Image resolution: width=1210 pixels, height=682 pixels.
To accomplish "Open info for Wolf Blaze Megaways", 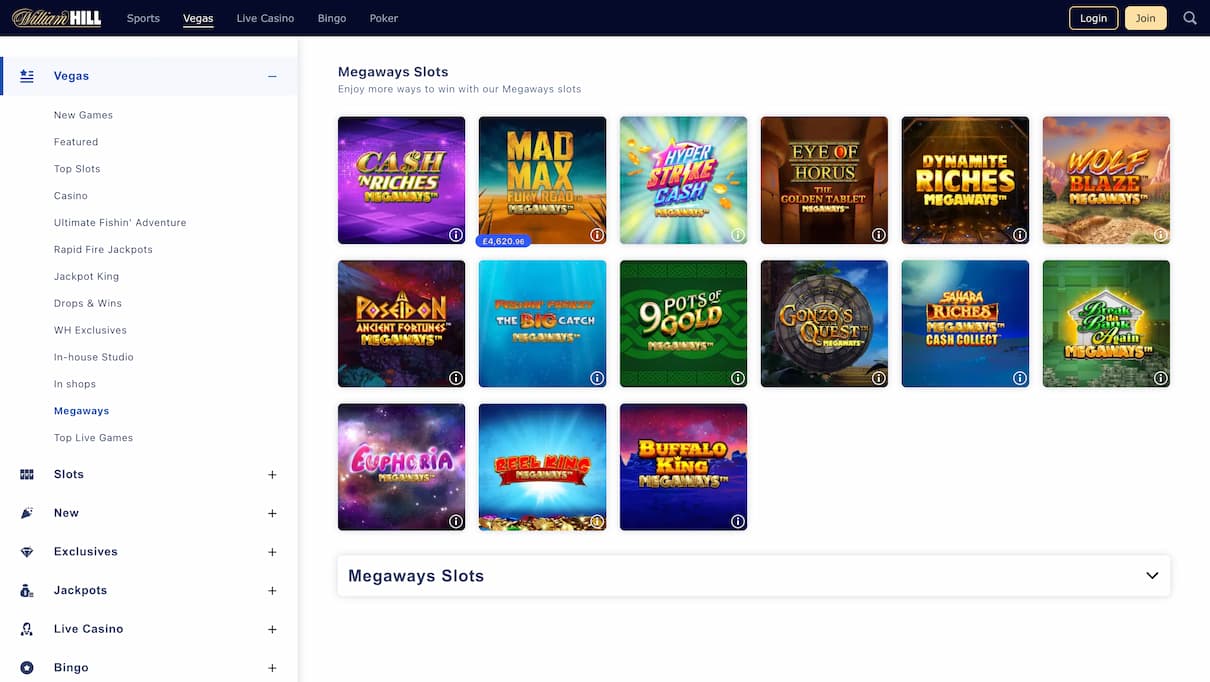I will coord(1161,235).
